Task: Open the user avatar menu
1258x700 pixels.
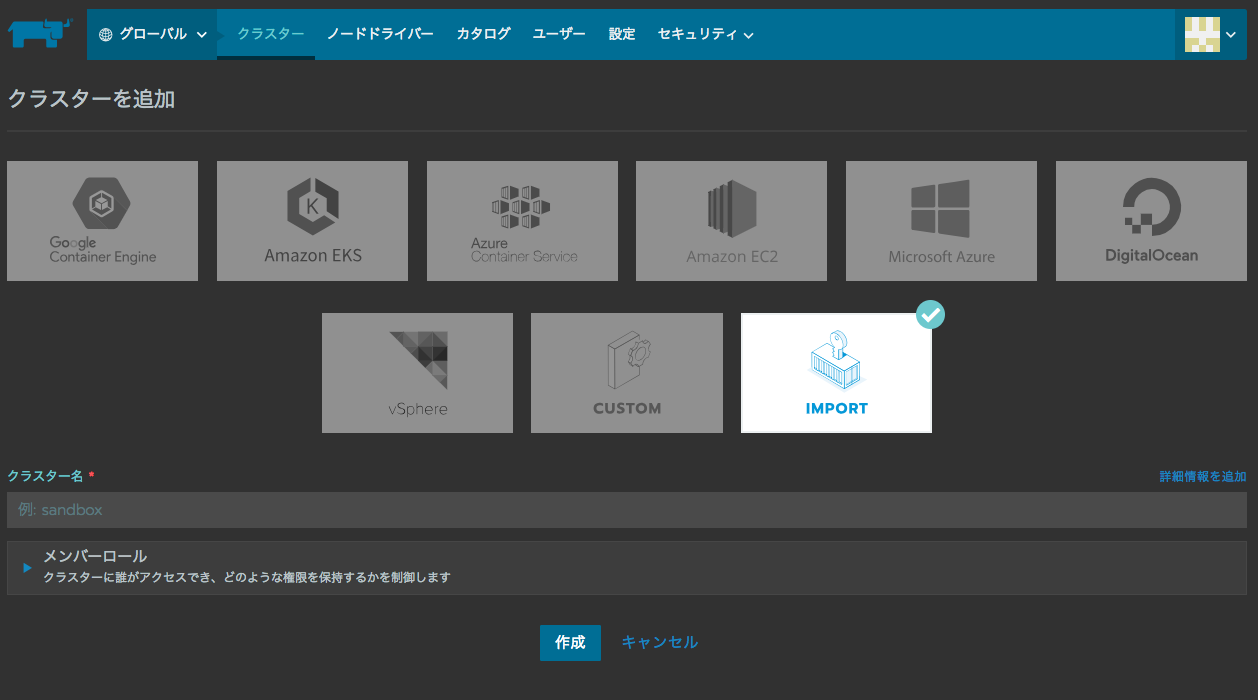Action: (1210, 34)
